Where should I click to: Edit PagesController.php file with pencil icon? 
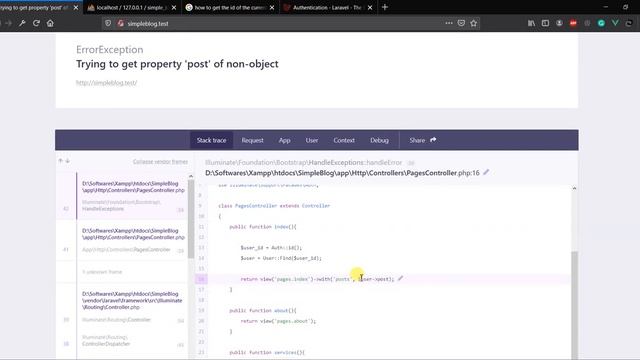tap(486, 172)
